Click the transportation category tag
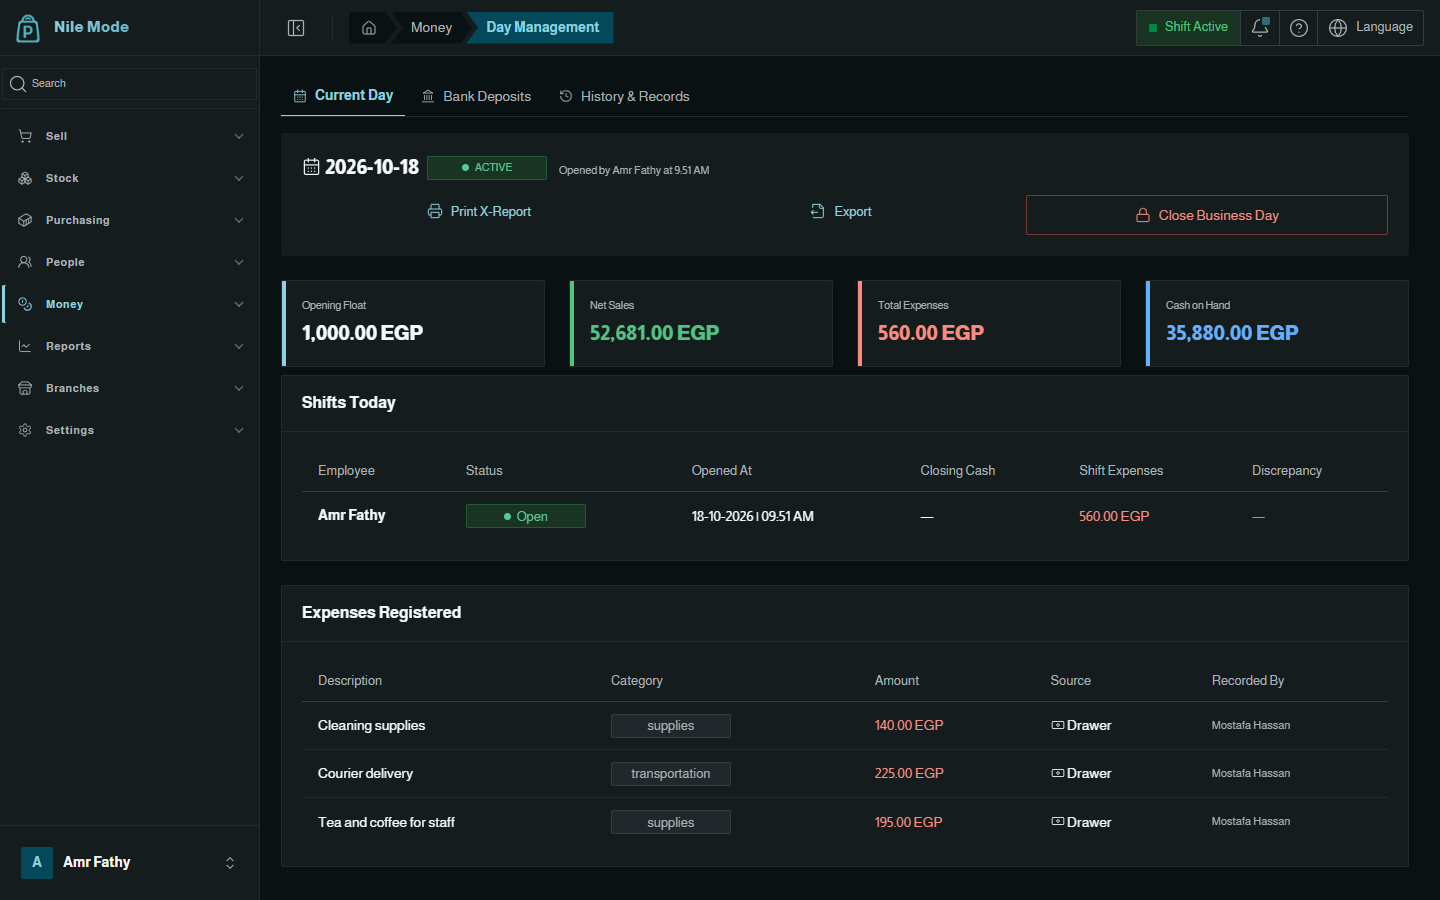 tap(671, 774)
